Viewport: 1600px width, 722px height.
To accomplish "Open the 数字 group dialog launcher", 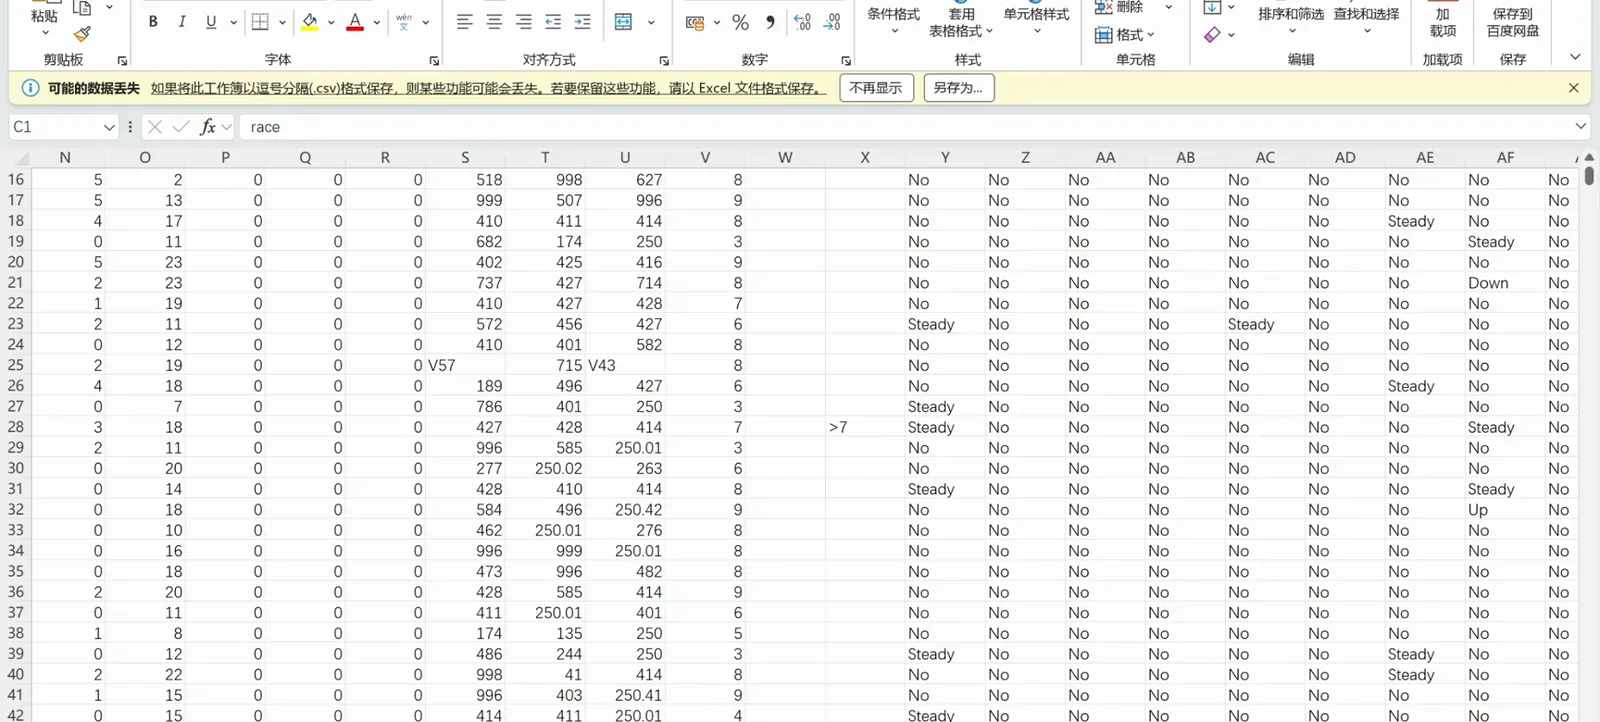I will click(x=846, y=61).
